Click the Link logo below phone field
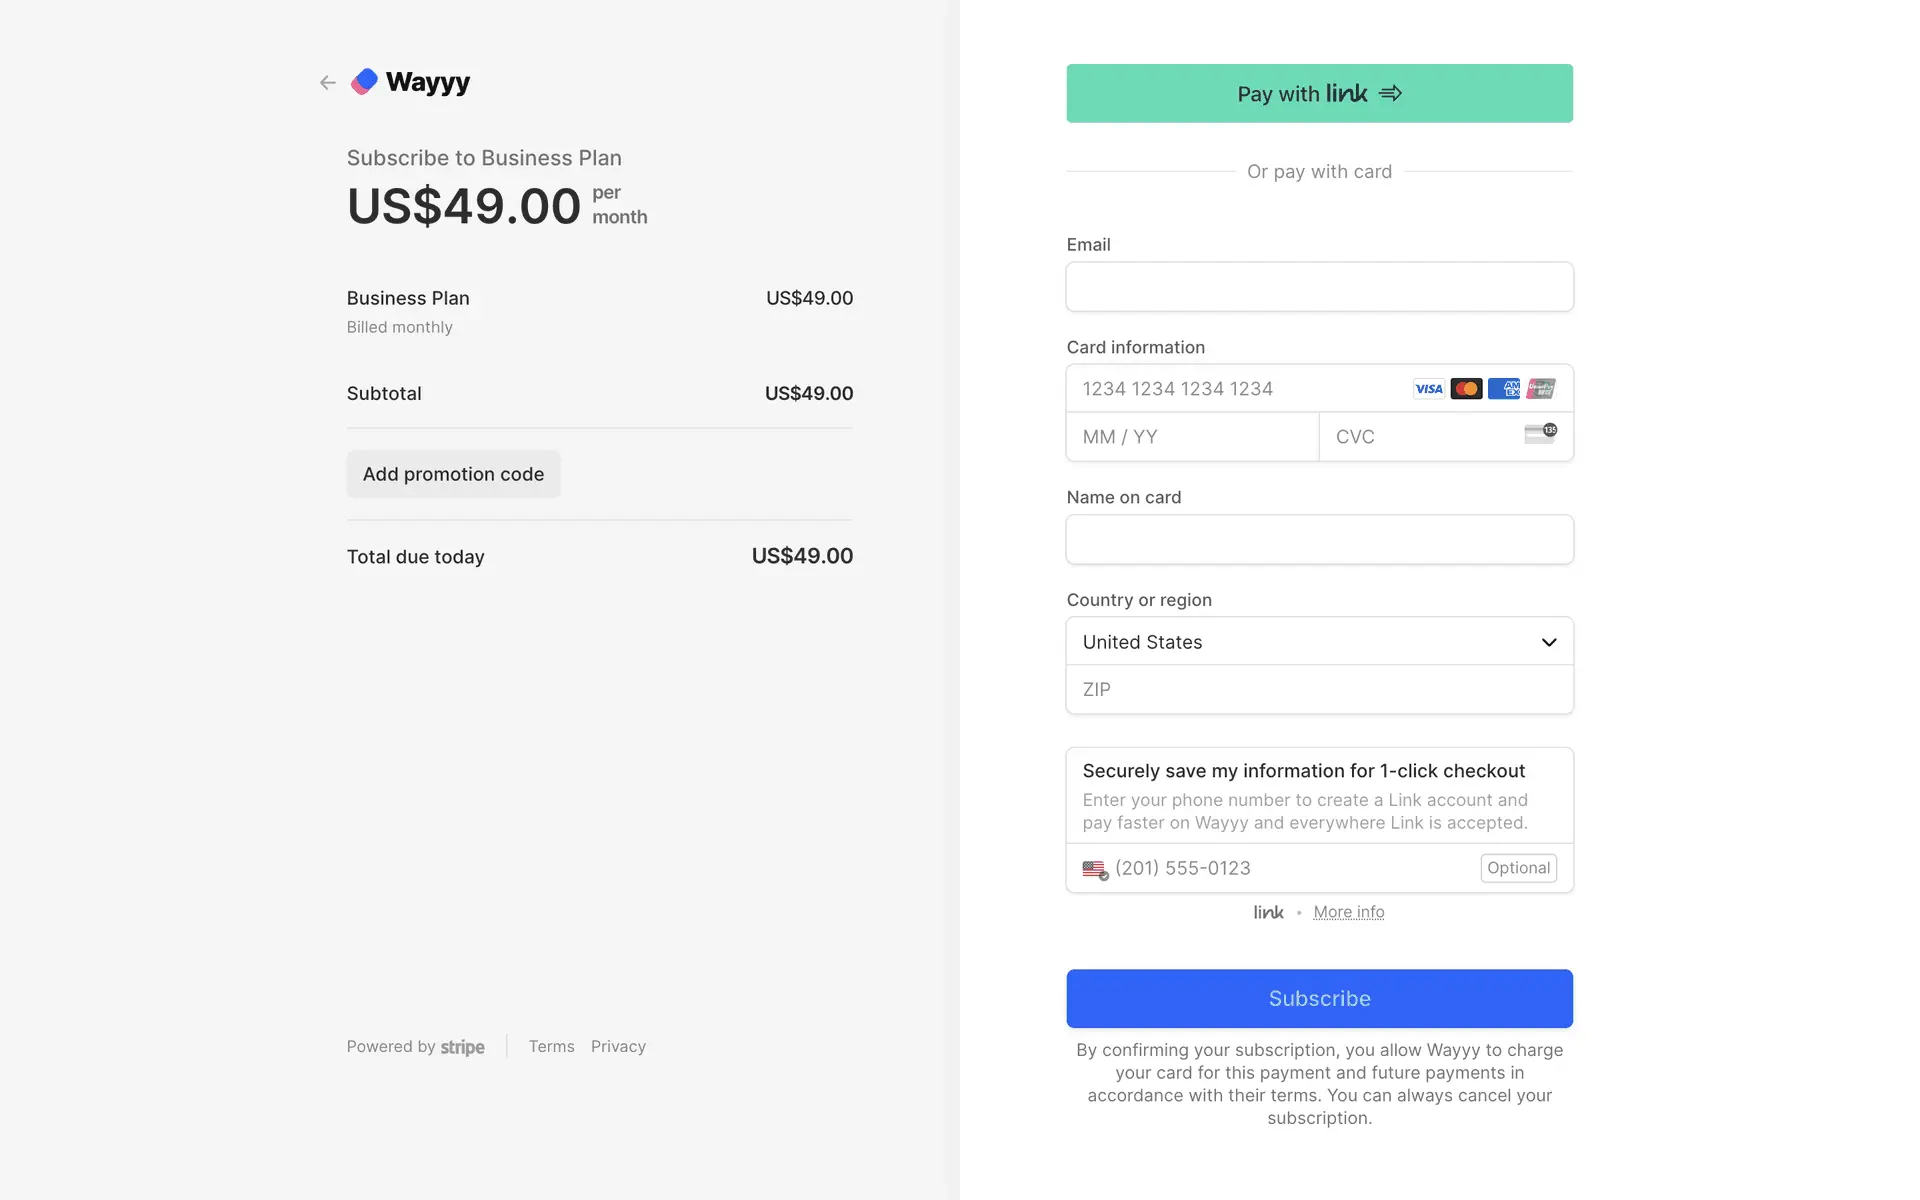Image resolution: width=1920 pixels, height=1200 pixels. (x=1268, y=912)
